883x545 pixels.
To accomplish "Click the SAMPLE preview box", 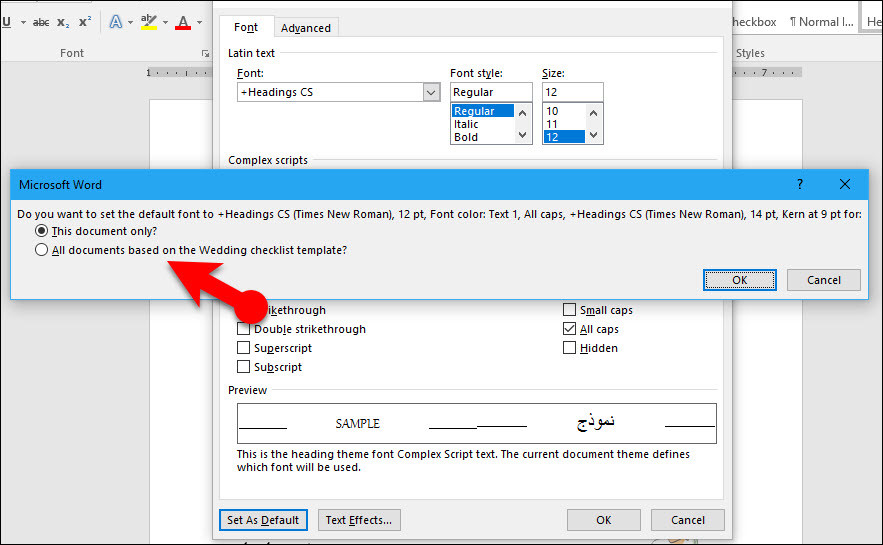I will point(477,423).
